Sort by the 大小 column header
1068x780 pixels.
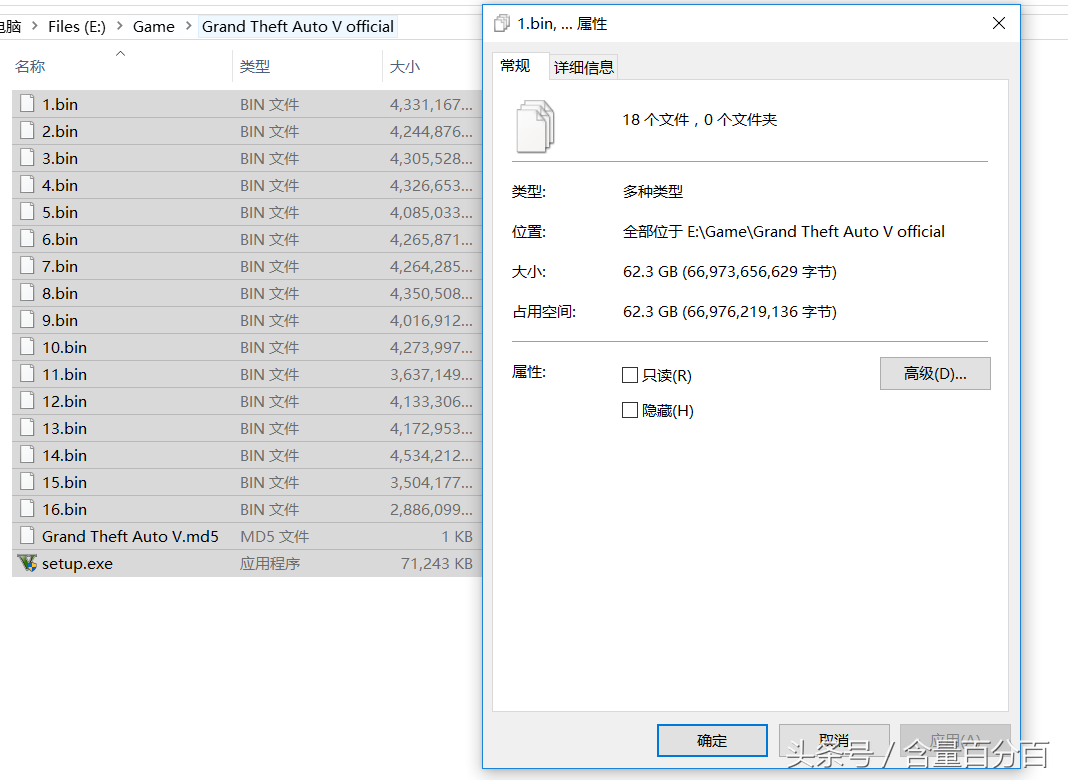(405, 67)
